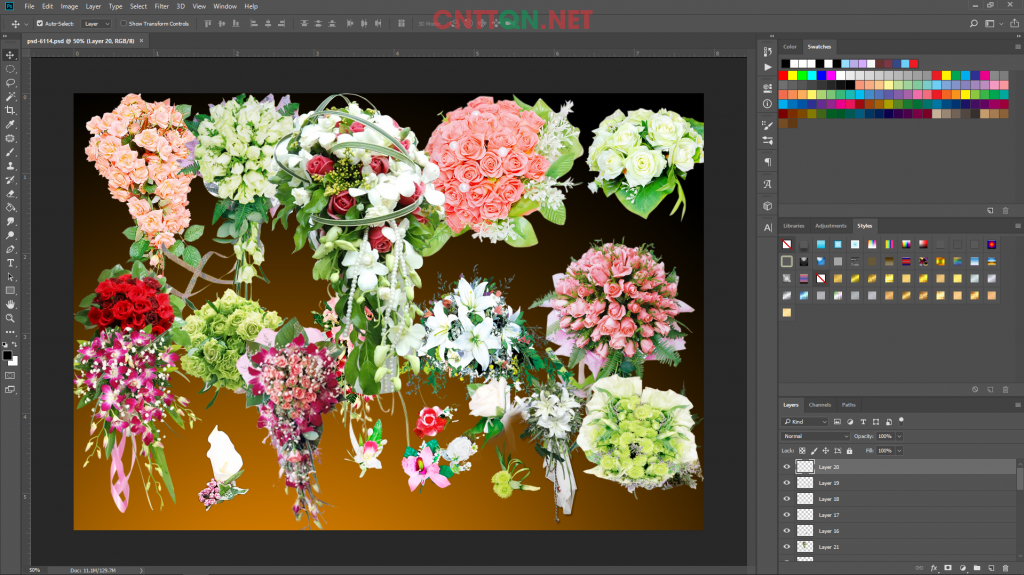The height and width of the screenshot is (575, 1024).
Task: Close the psd-6114.psd document tab
Action: 141,41
